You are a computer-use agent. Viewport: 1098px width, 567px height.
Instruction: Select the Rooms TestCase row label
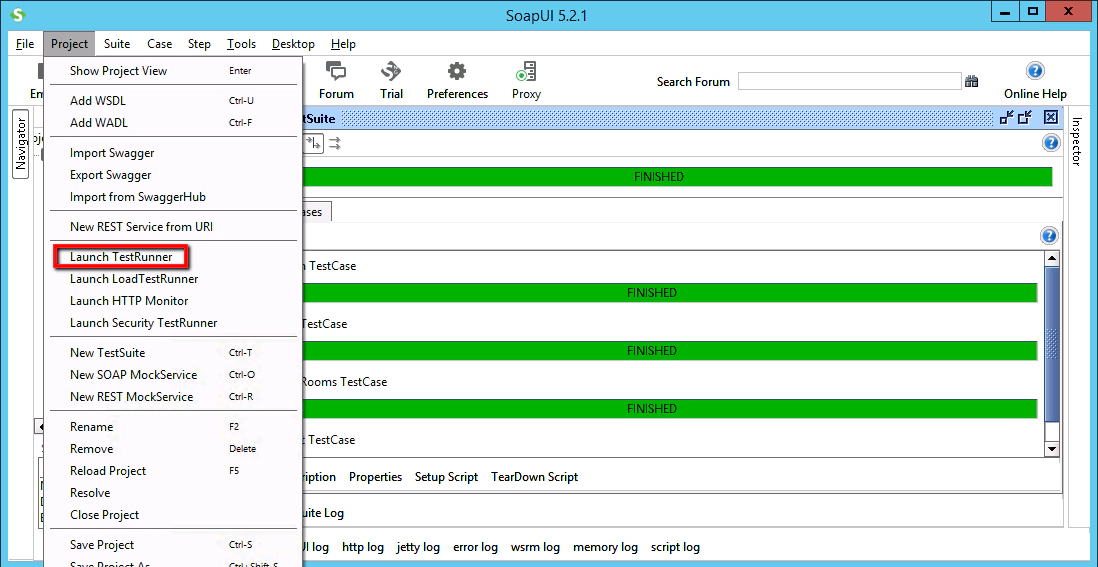[x=344, y=382]
